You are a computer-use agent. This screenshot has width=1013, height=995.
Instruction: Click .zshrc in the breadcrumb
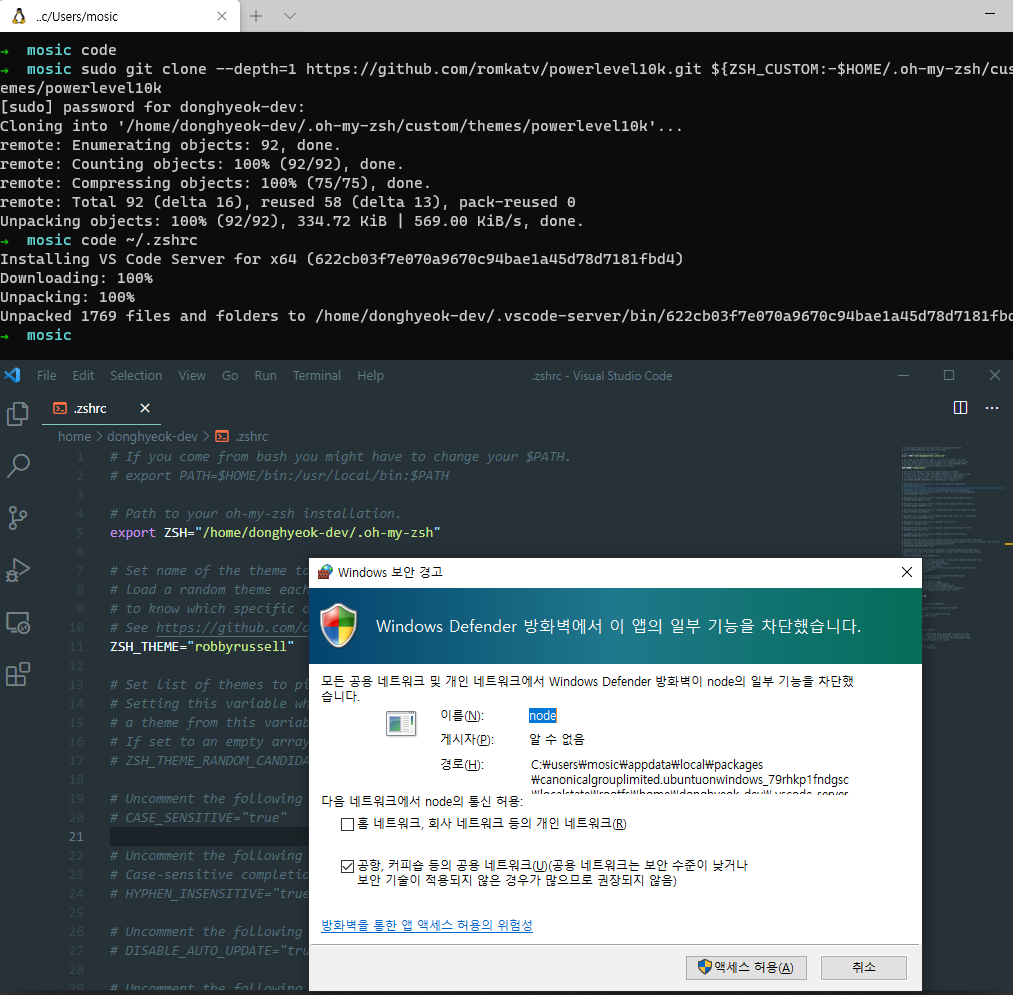[x=252, y=437]
